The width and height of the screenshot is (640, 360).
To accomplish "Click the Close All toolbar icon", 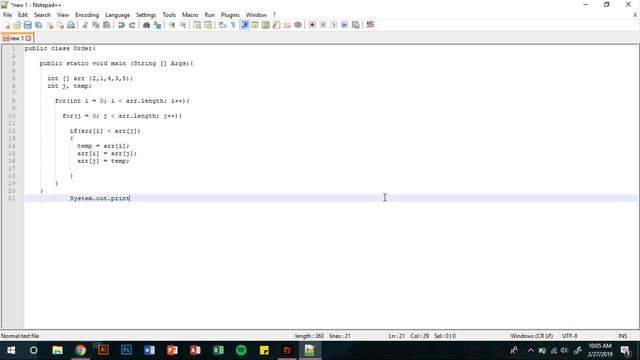I will (x=60, y=25).
